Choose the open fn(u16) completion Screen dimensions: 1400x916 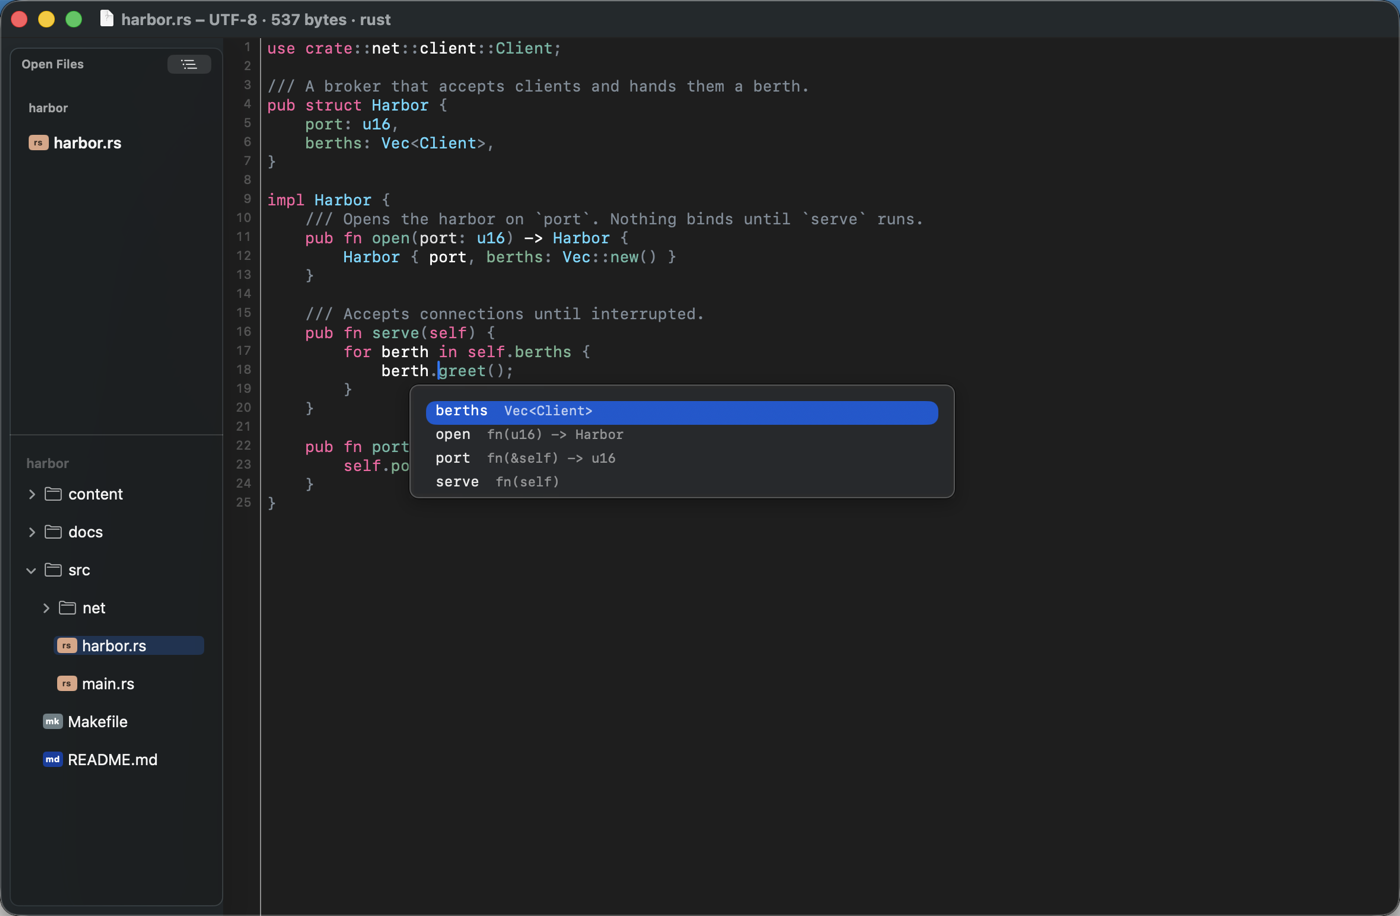tap(682, 435)
